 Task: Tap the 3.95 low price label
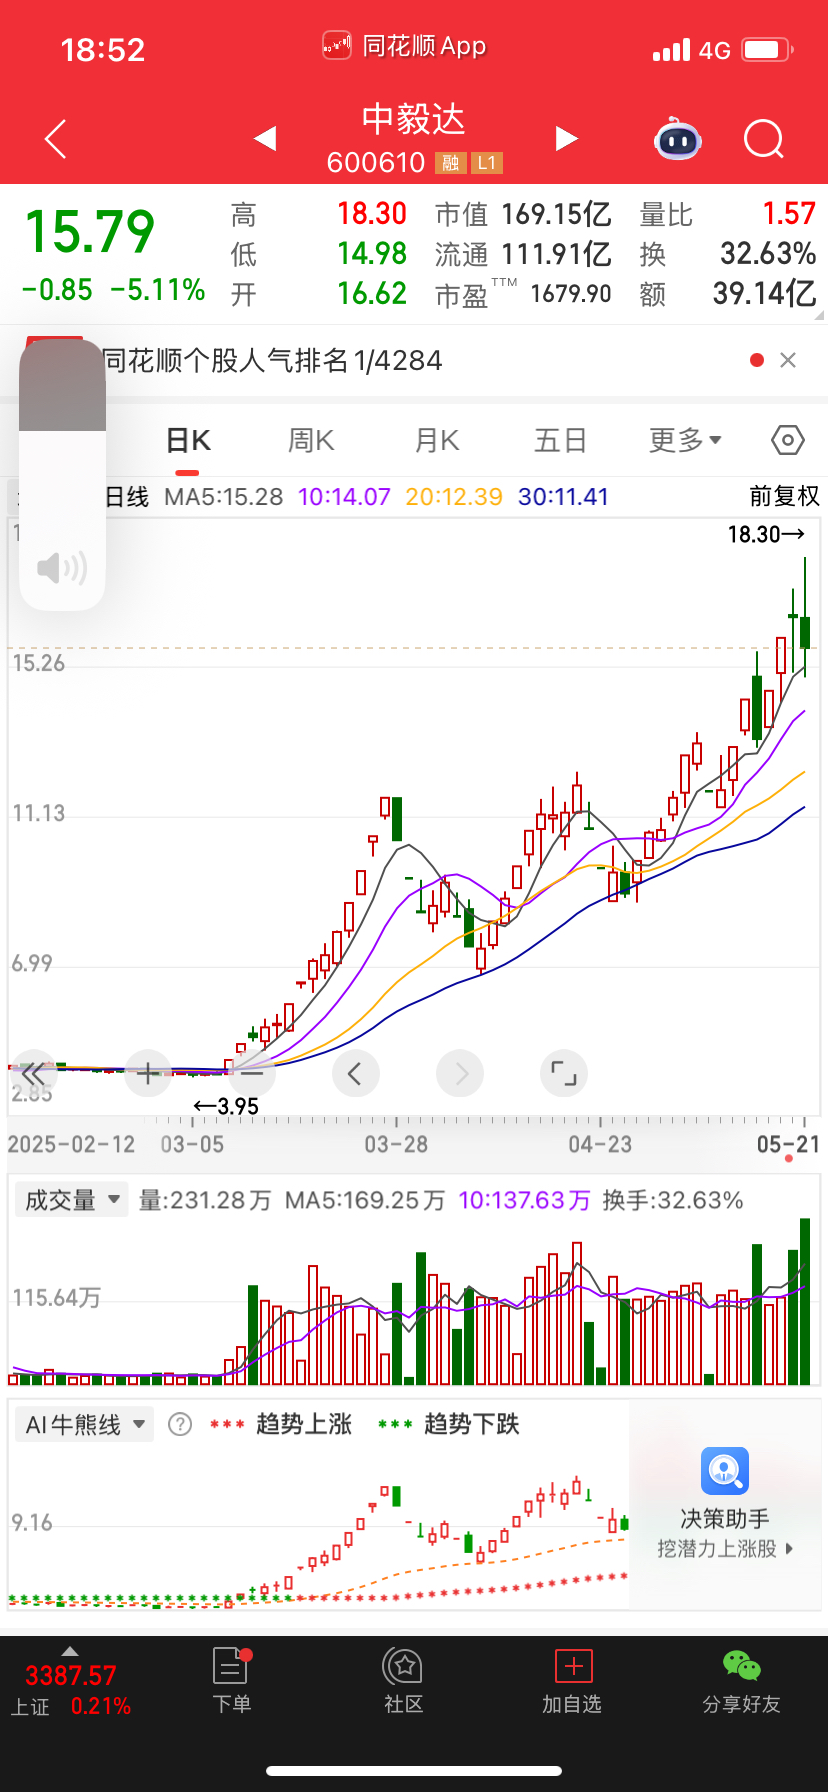(226, 1106)
